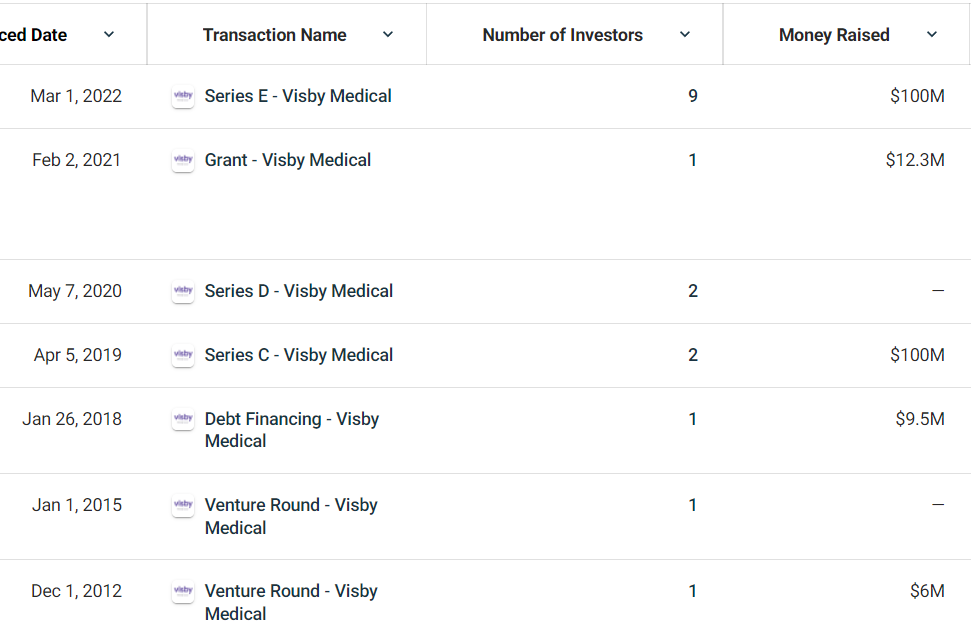Open Money Raised column dropdown arrow
The height and width of the screenshot is (634, 971).
(x=932, y=35)
